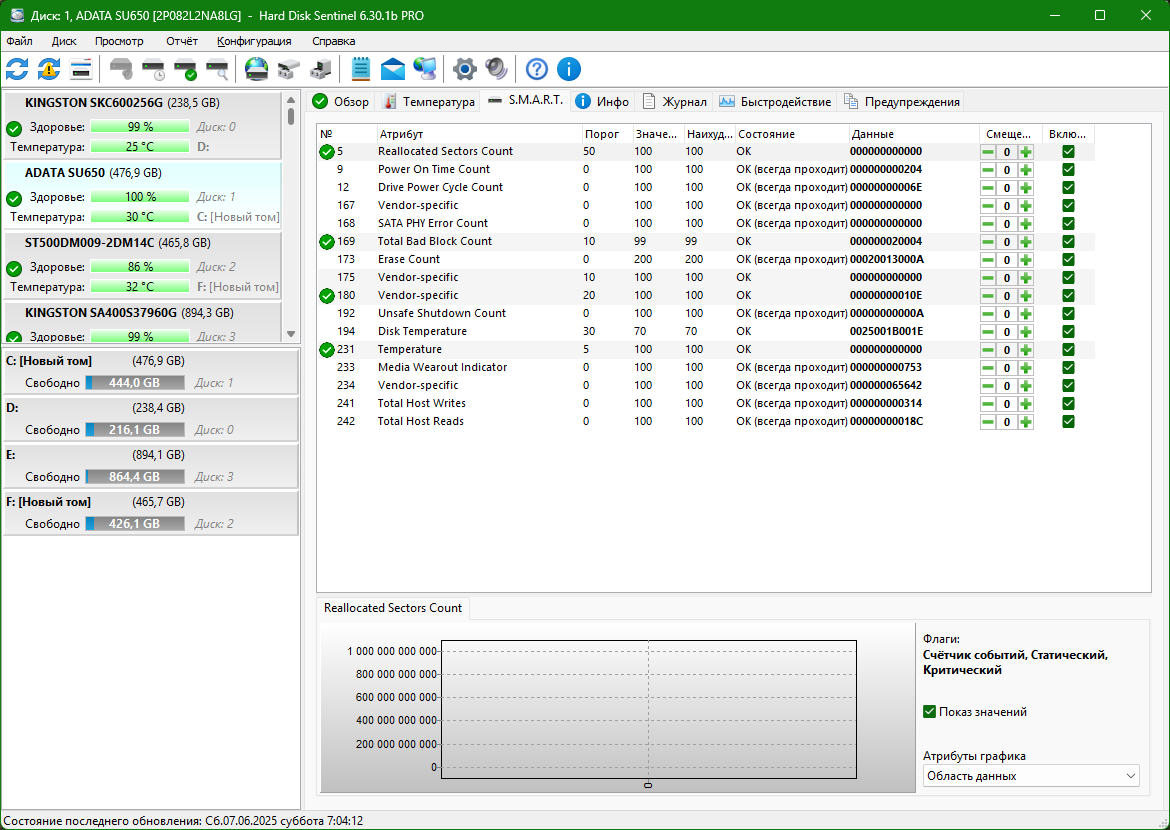Click the blue refresh toolbar icon
1170x830 pixels.
click(x=17, y=69)
